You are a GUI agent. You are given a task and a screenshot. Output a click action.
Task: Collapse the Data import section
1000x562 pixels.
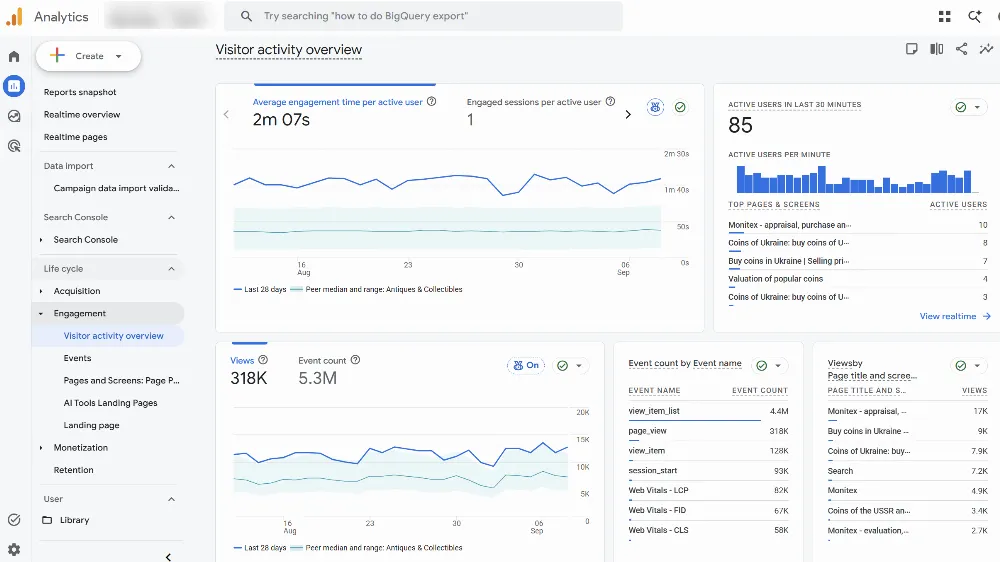[171, 166]
